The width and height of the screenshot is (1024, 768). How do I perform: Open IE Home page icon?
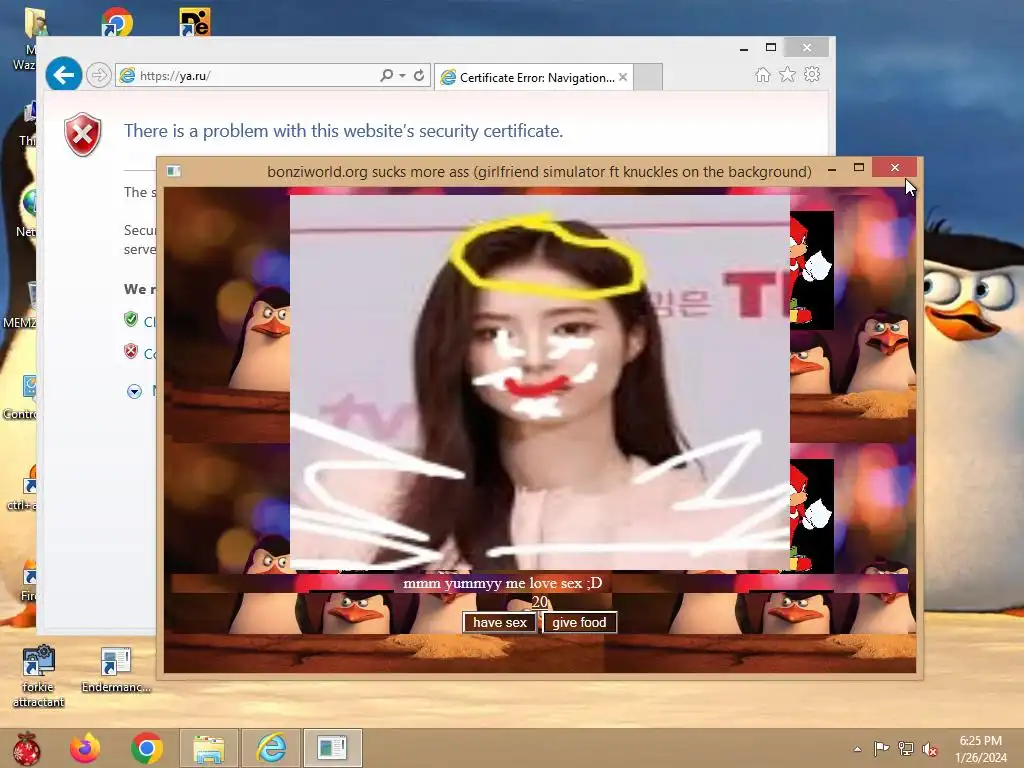point(763,74)
